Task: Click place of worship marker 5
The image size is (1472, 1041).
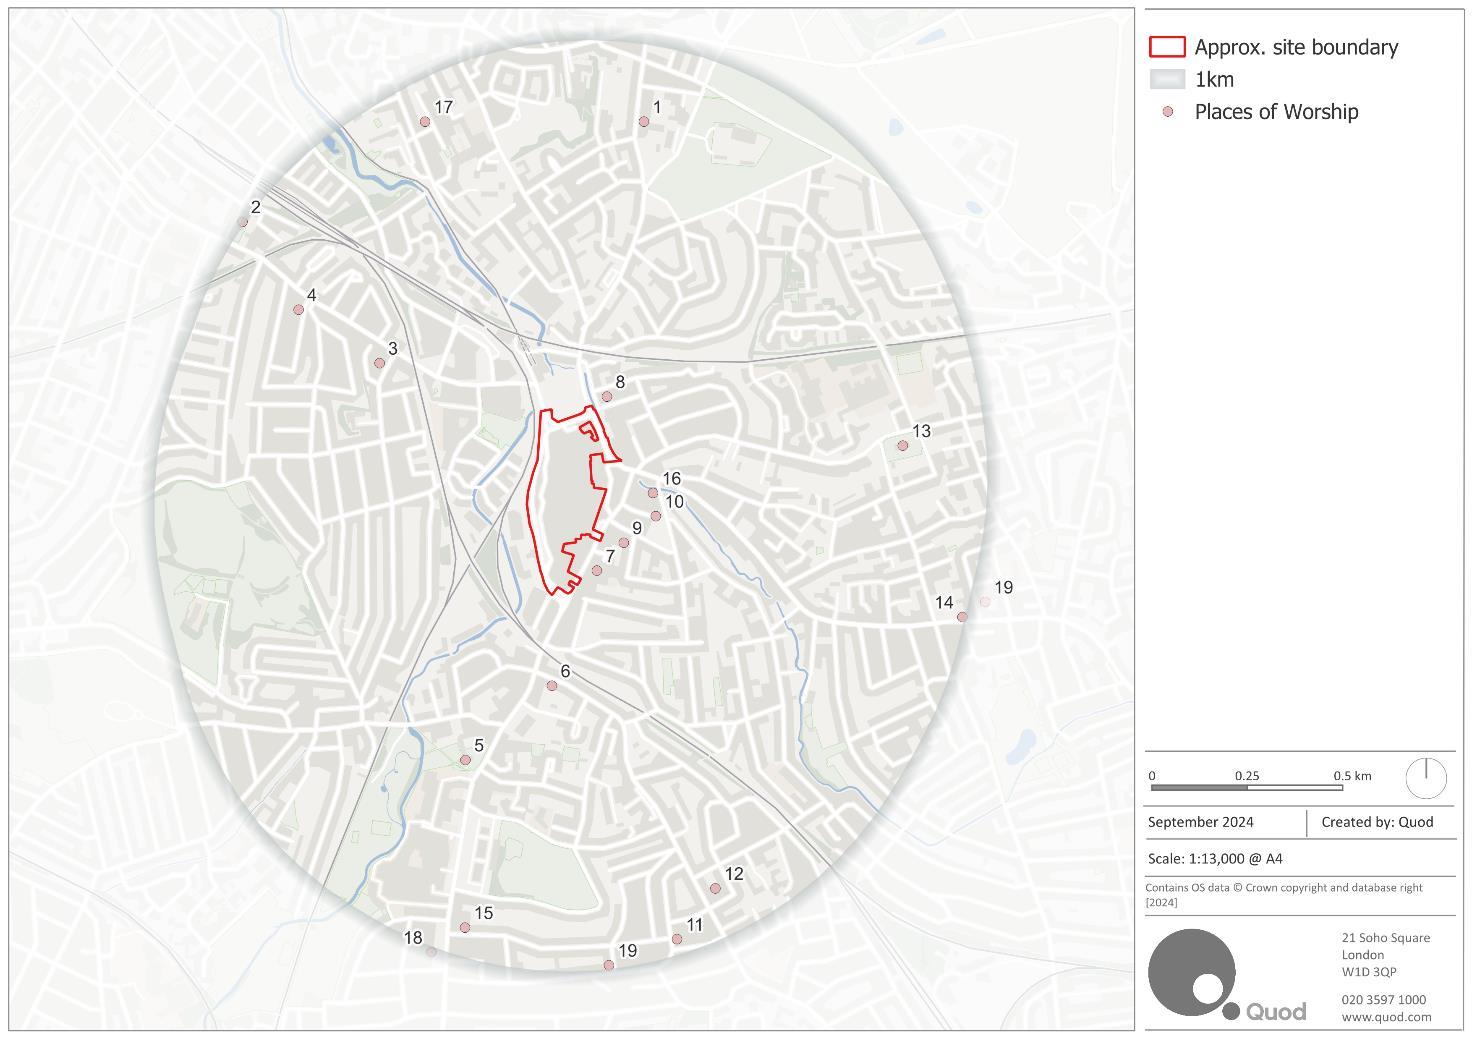Action: point(465,760)
